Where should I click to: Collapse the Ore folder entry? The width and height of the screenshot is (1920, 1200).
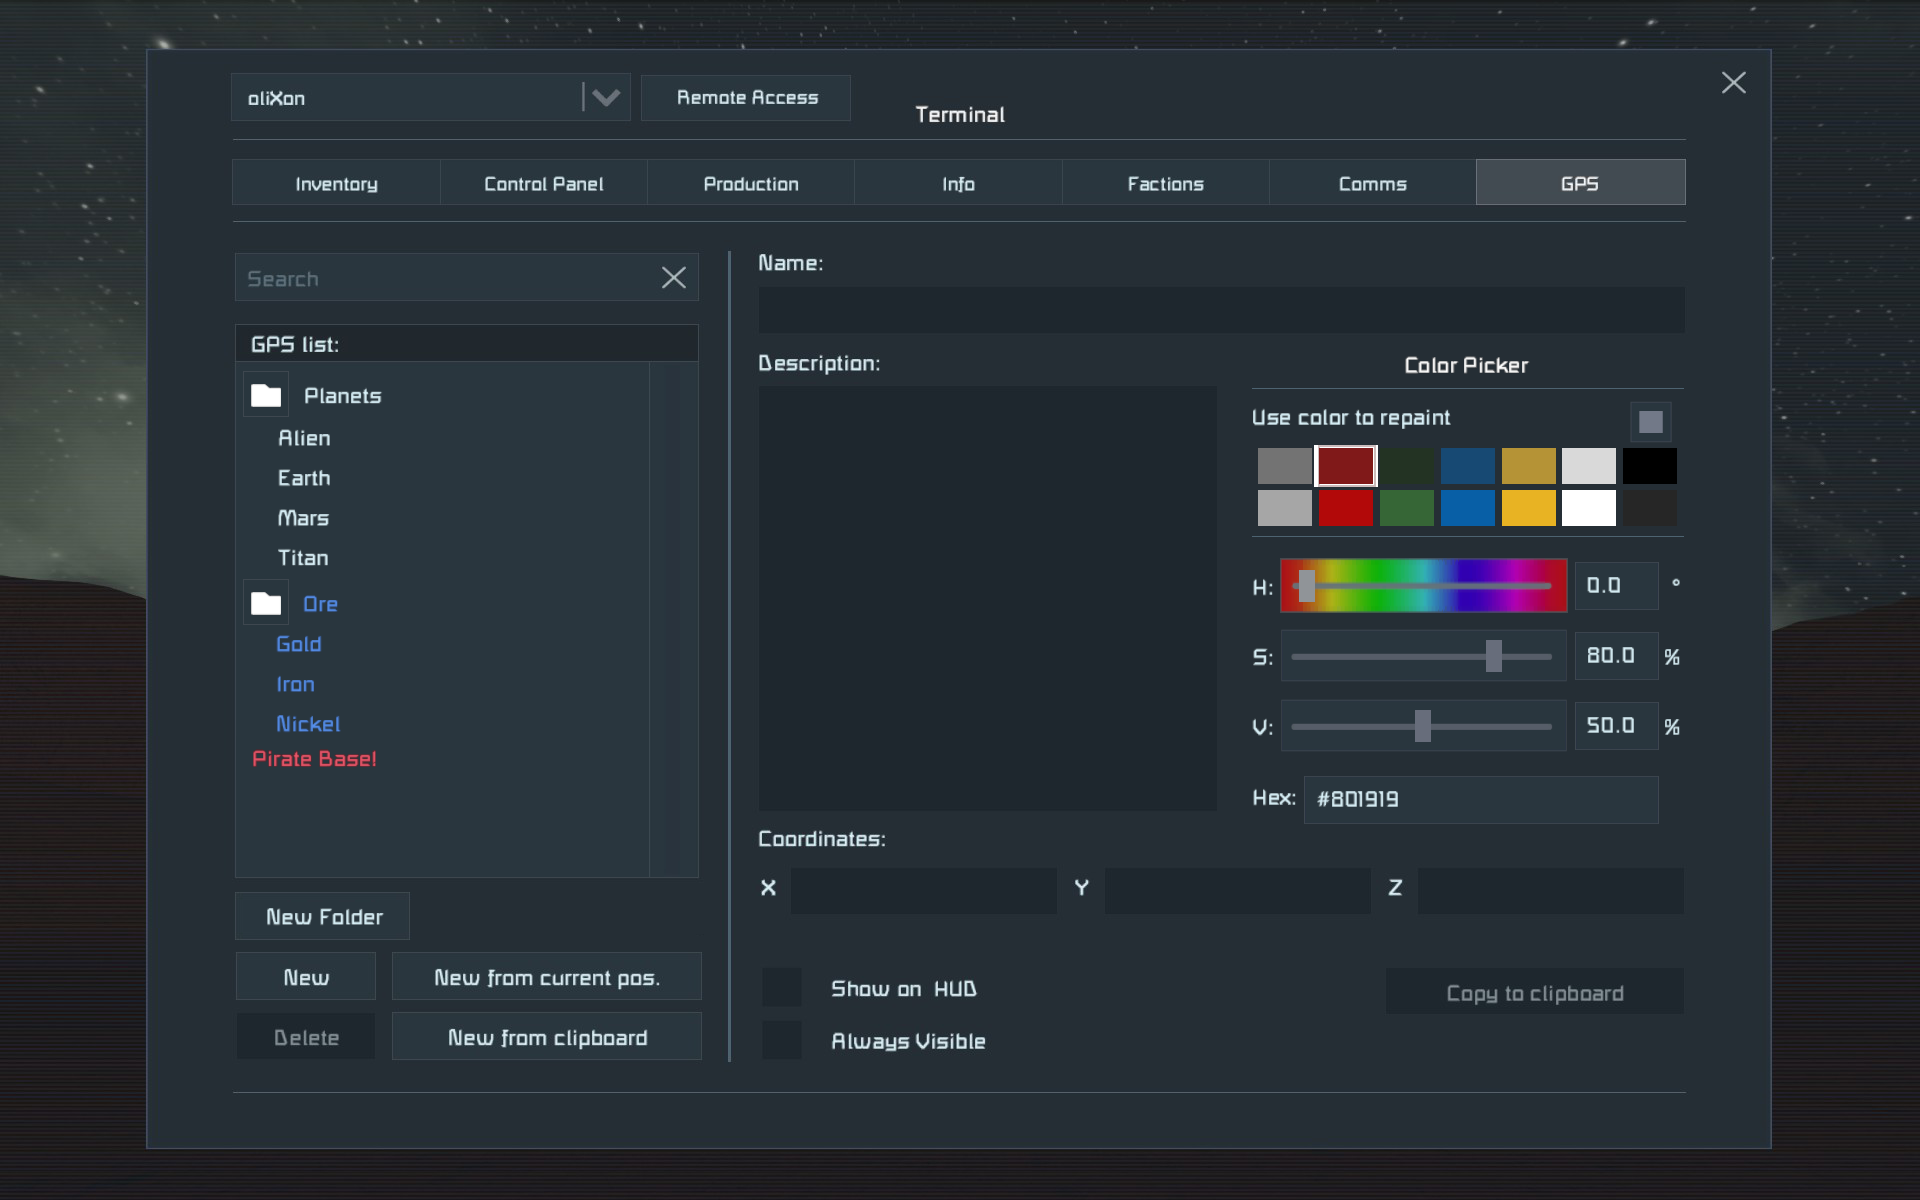[320, 604]
